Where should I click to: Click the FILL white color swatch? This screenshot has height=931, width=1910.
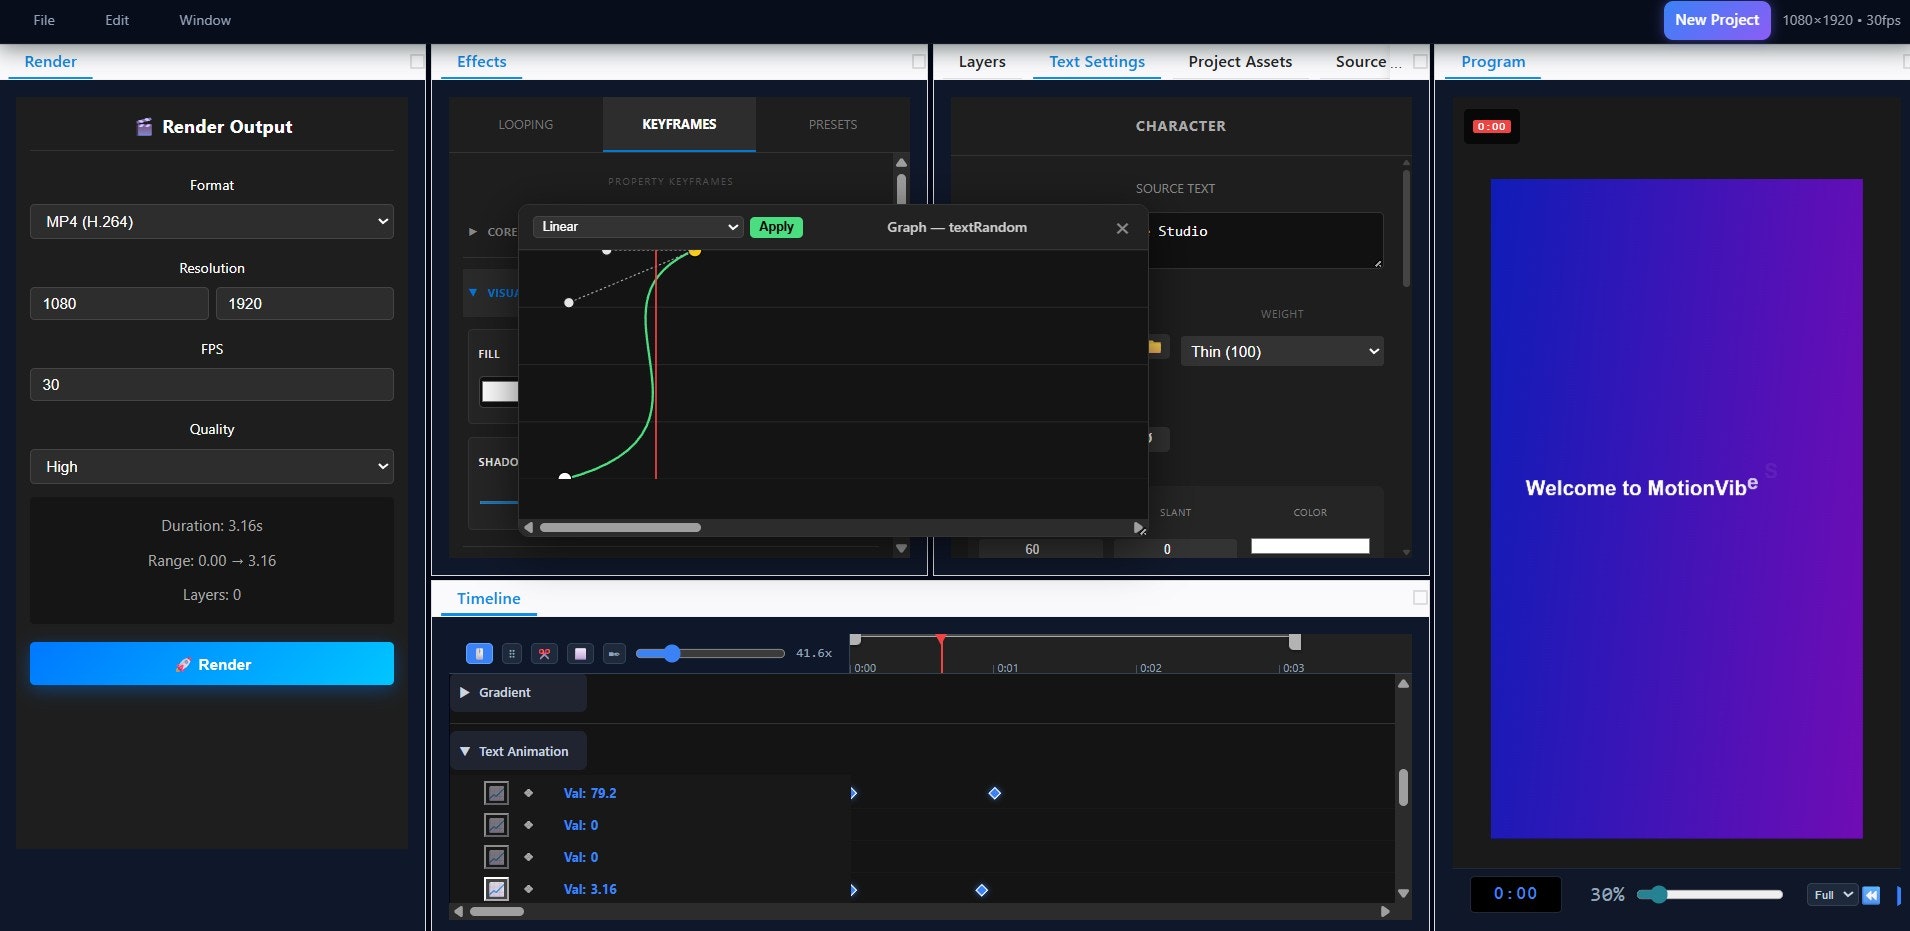(499, 392)
